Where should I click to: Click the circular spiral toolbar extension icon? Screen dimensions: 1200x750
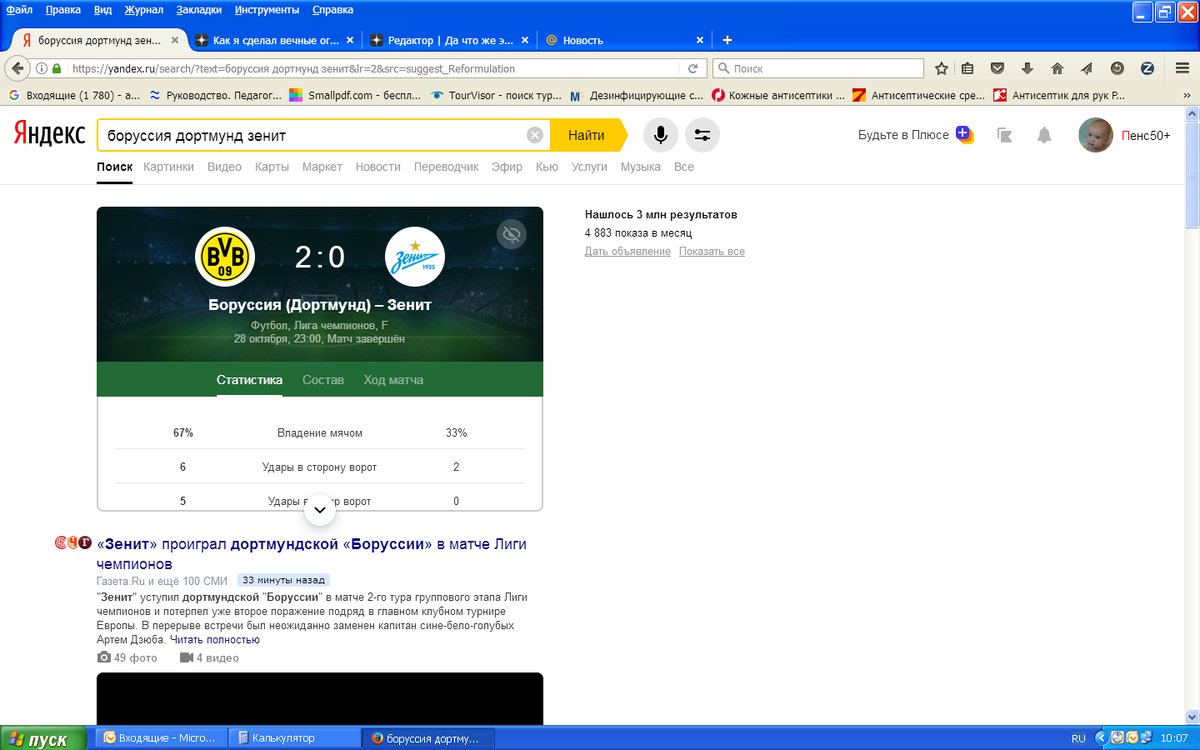click(x=1117, y=69)
